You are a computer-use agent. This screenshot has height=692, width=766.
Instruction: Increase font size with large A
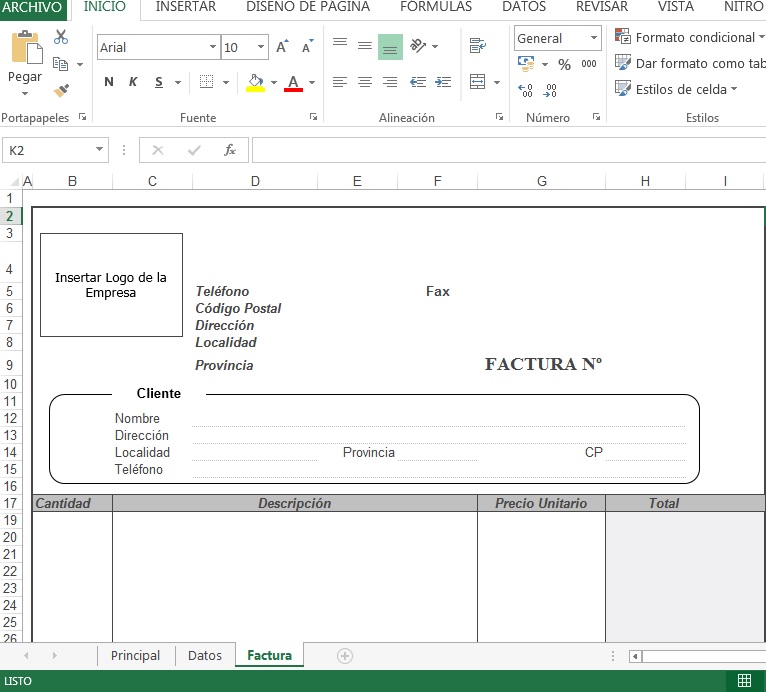coord(282,47)
